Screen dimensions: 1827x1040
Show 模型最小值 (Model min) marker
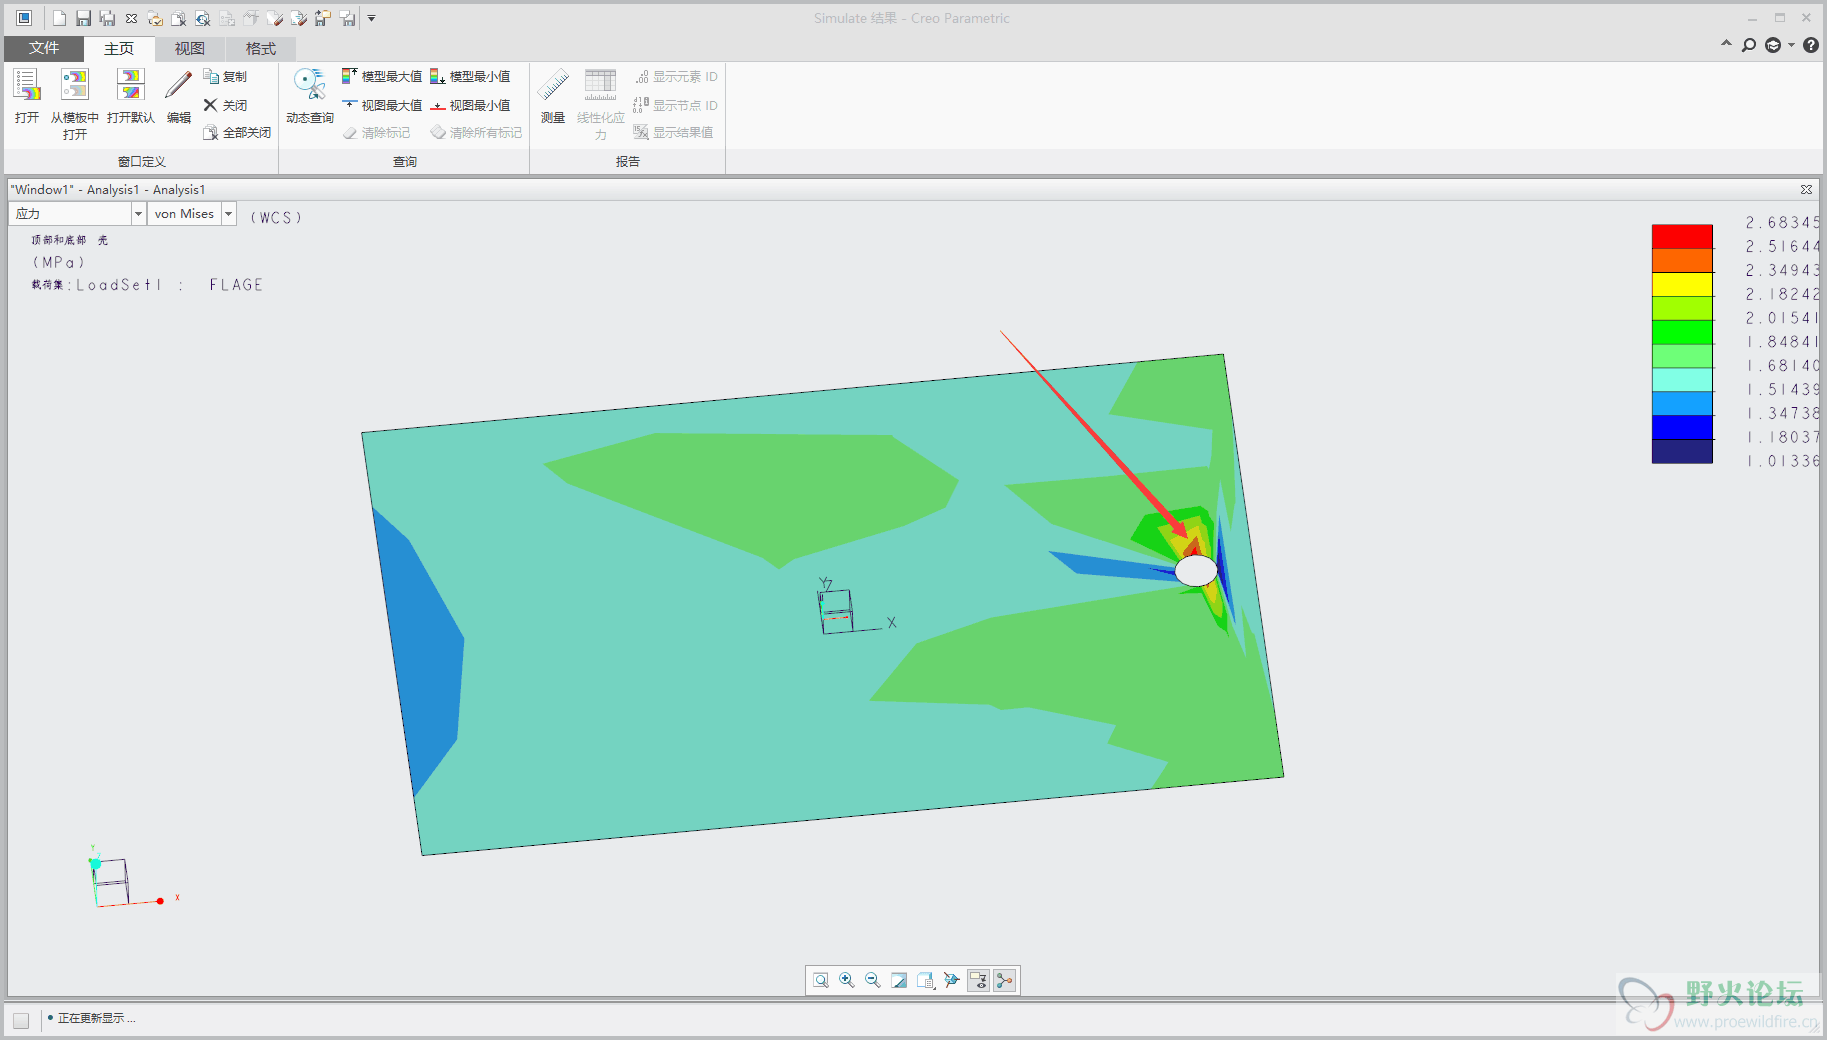(470, 76)
